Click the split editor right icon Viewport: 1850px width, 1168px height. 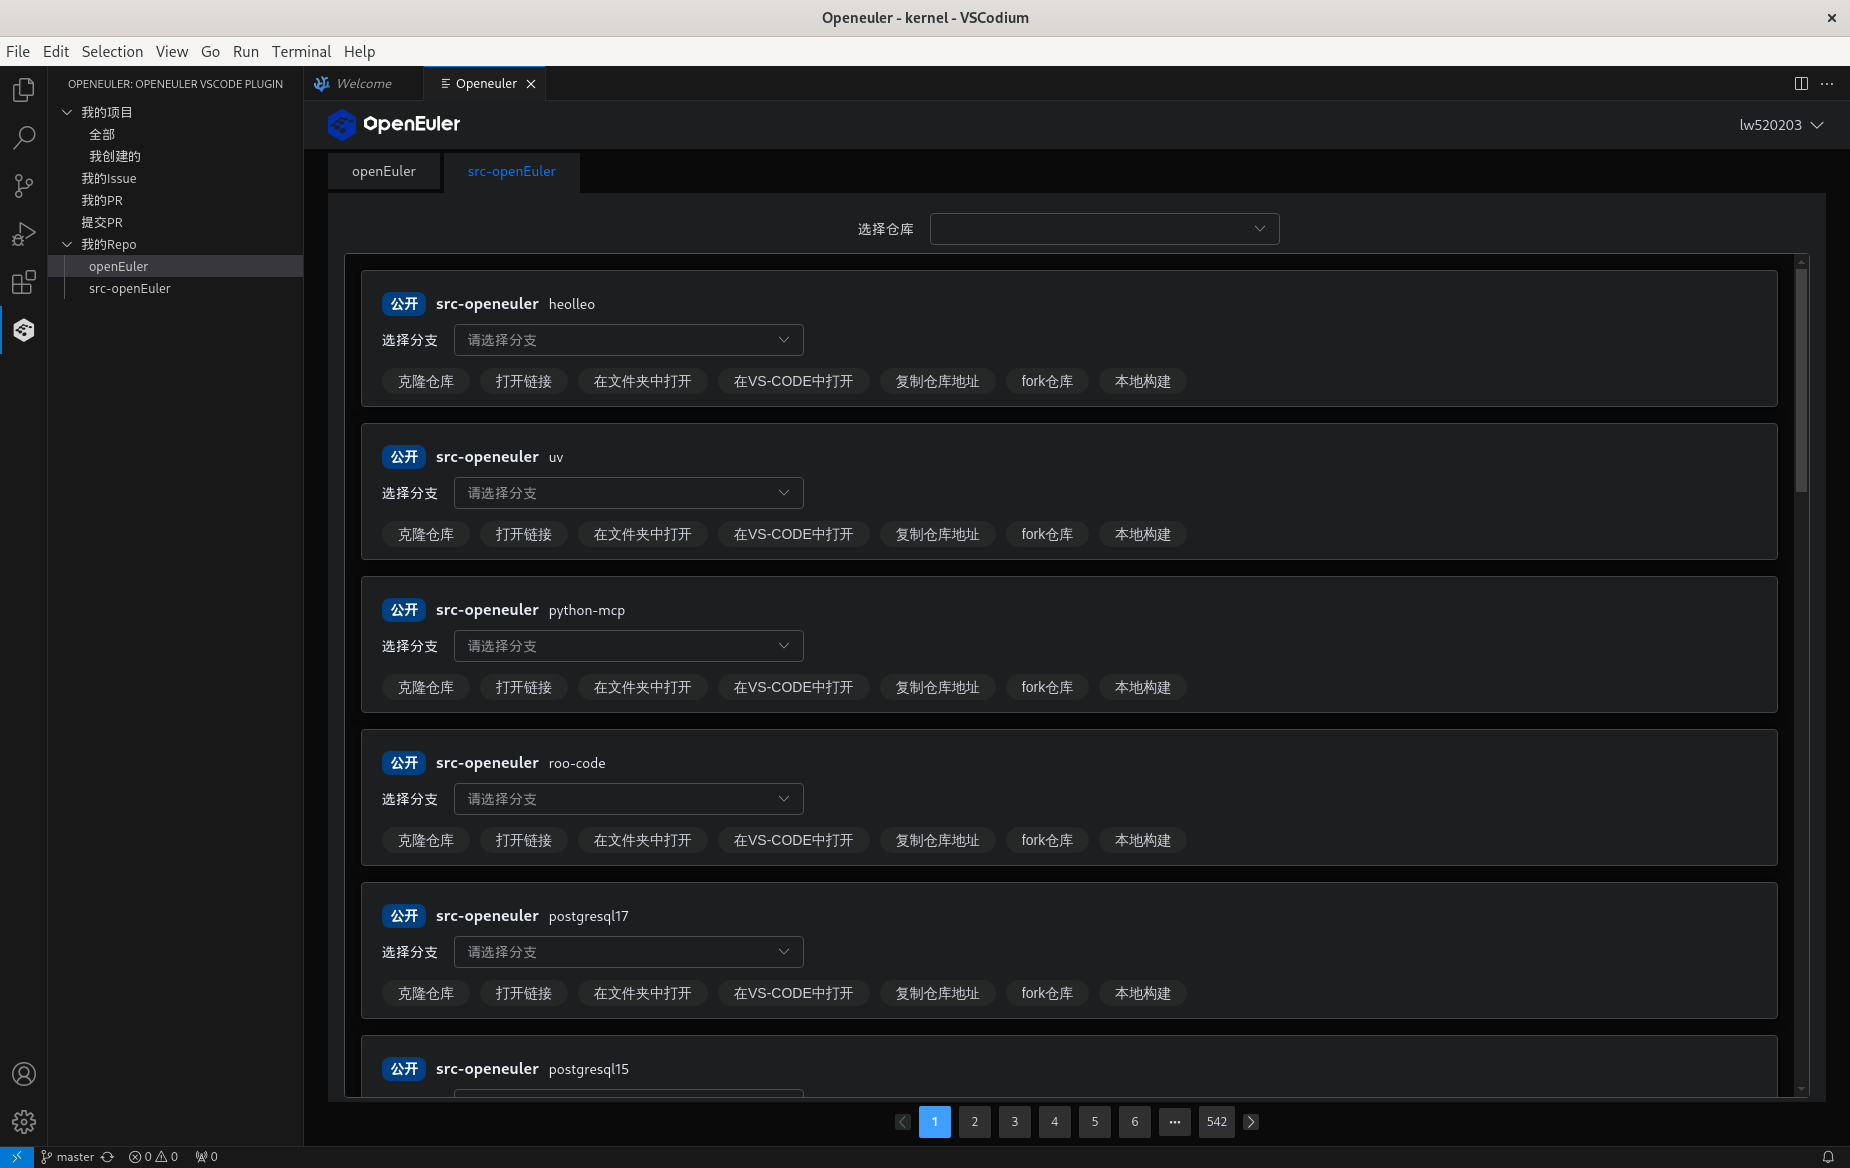click(x=1801, y=84)
